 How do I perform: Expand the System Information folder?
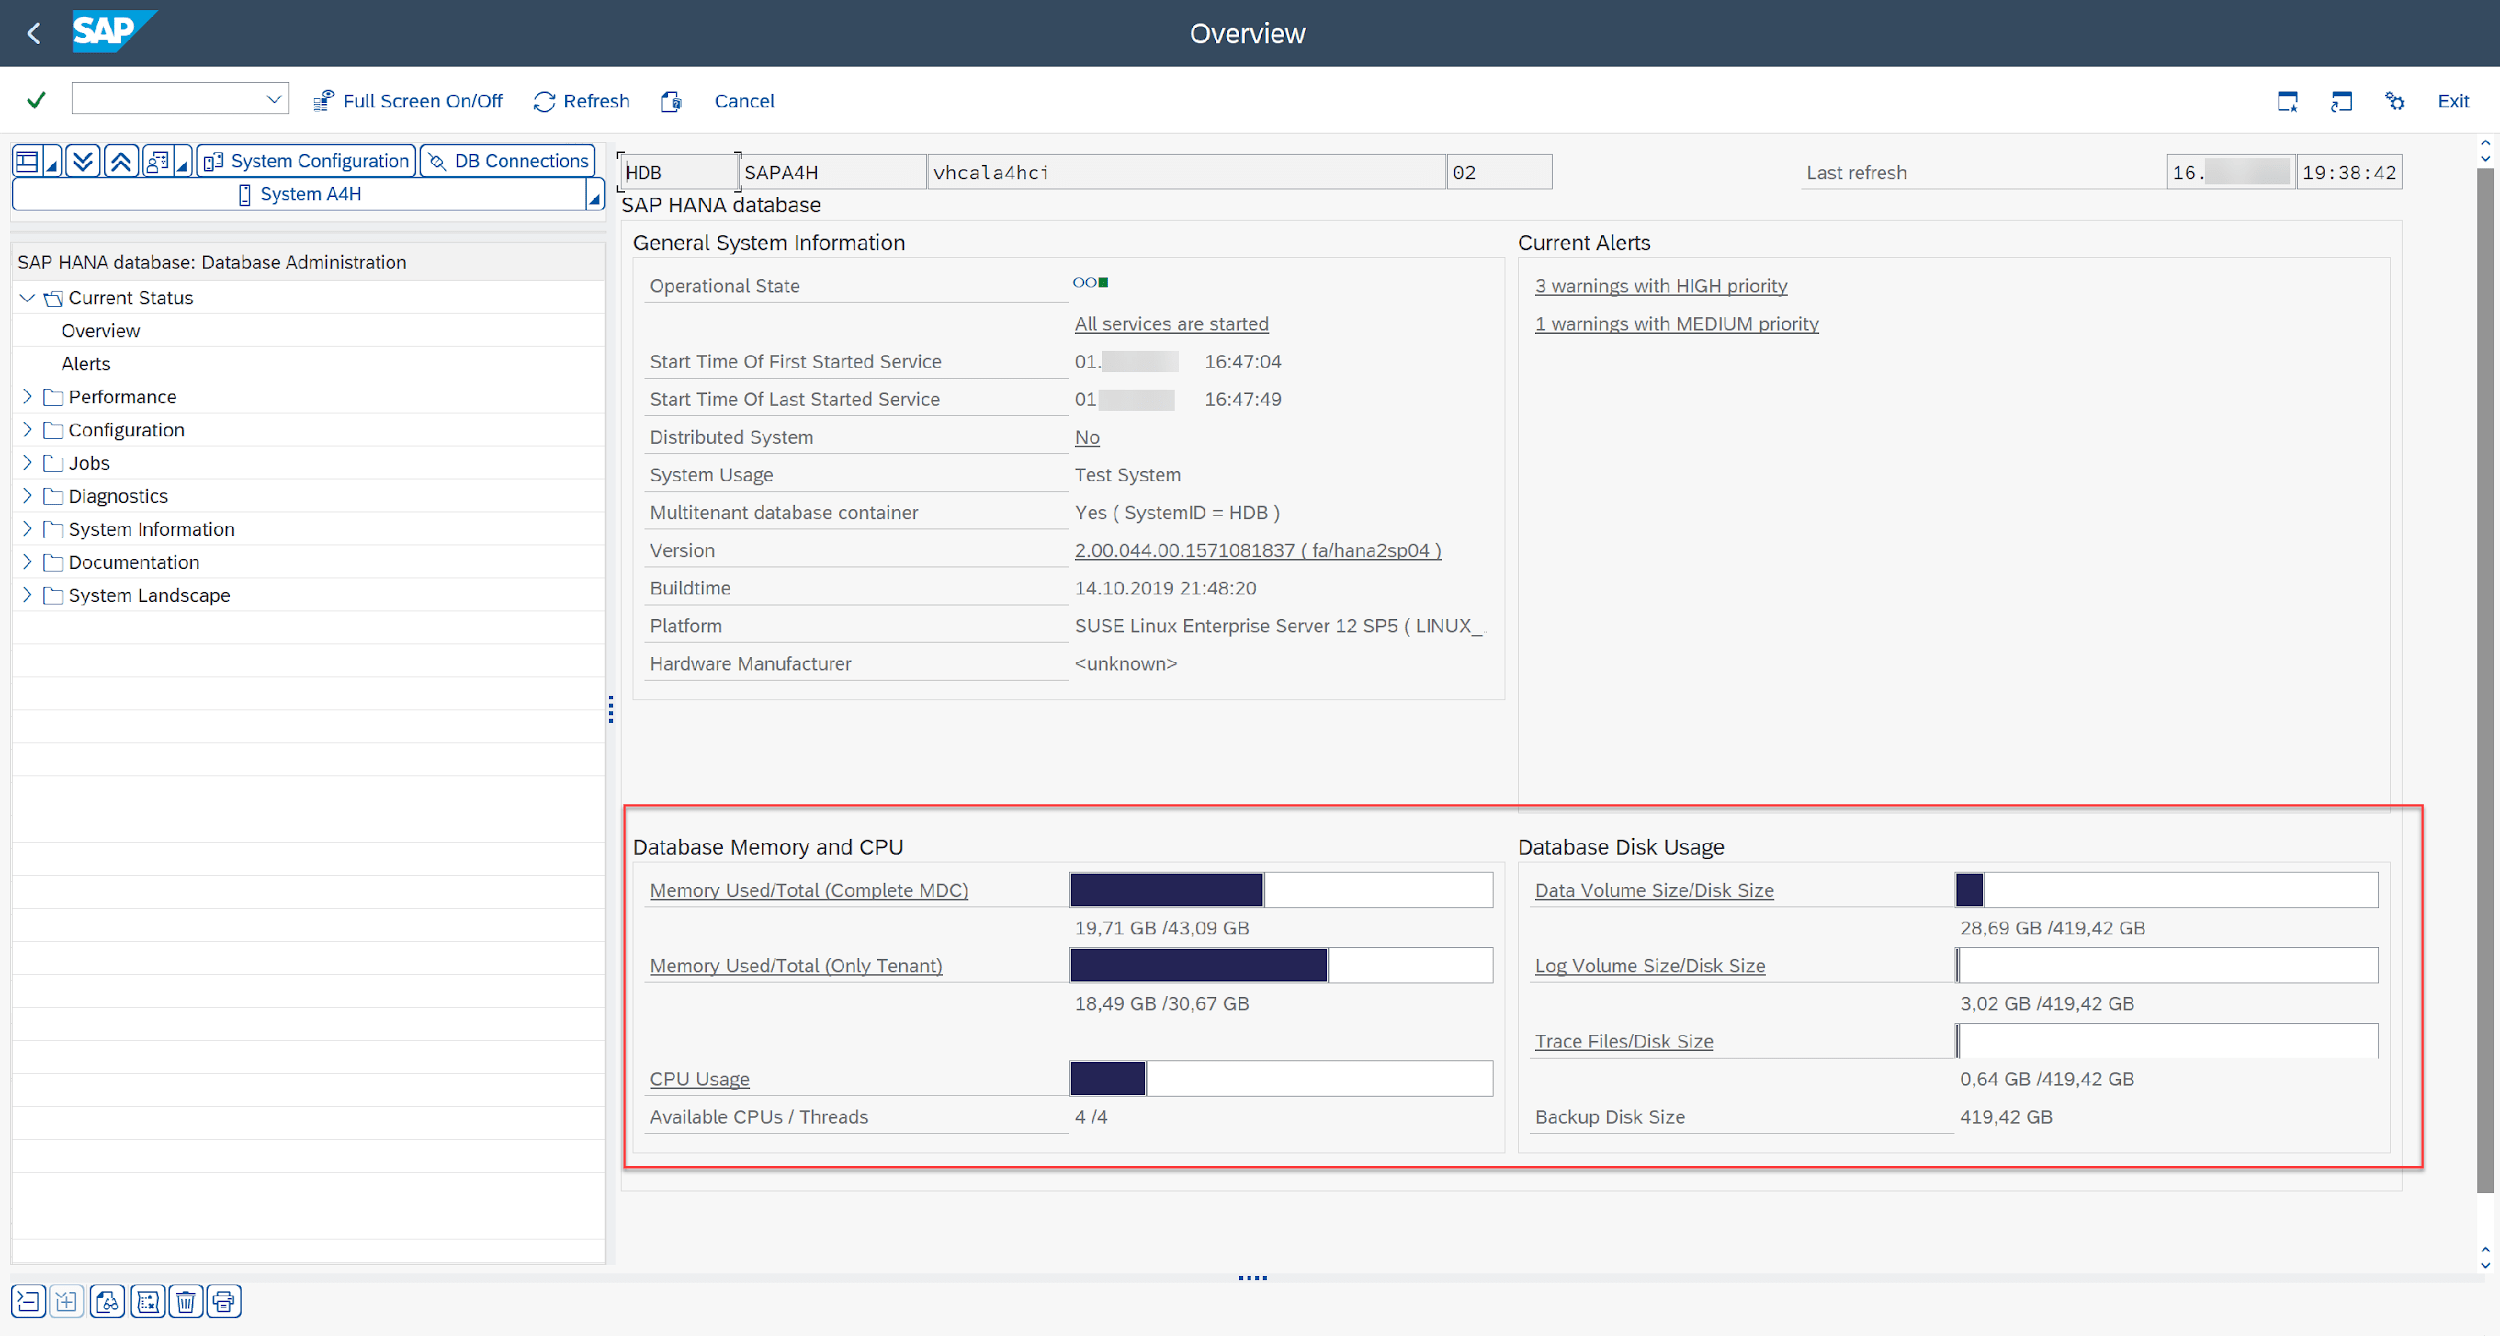pos(28,528)
